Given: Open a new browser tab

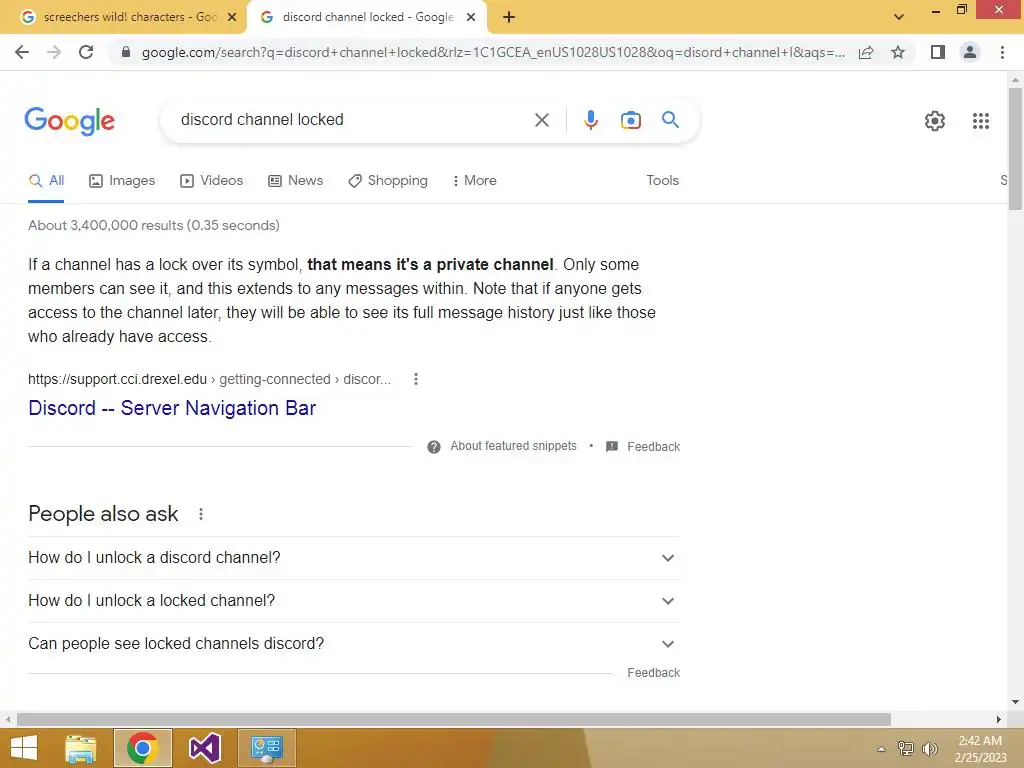Looking at the screenshot, I should tap(509, 17).
